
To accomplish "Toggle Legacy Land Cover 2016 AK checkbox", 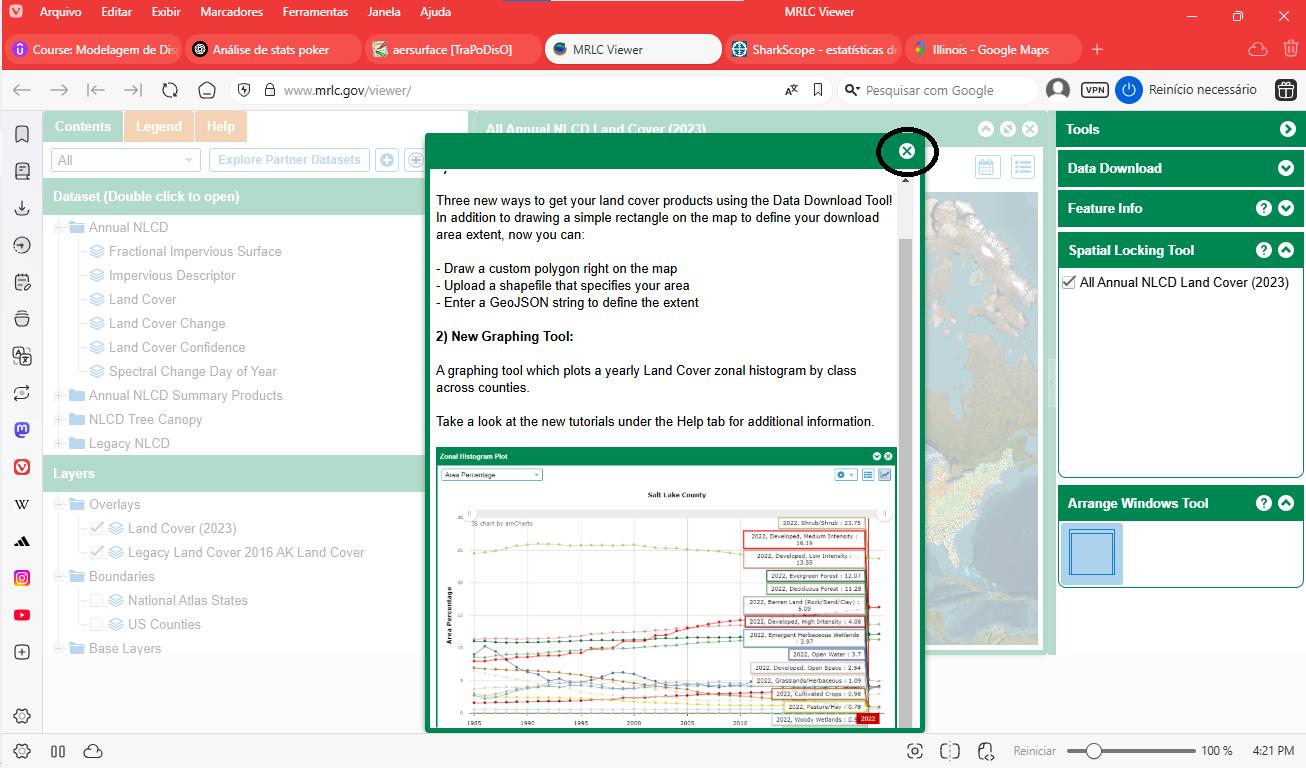I will pyautogui.click(x=97, y=552).
